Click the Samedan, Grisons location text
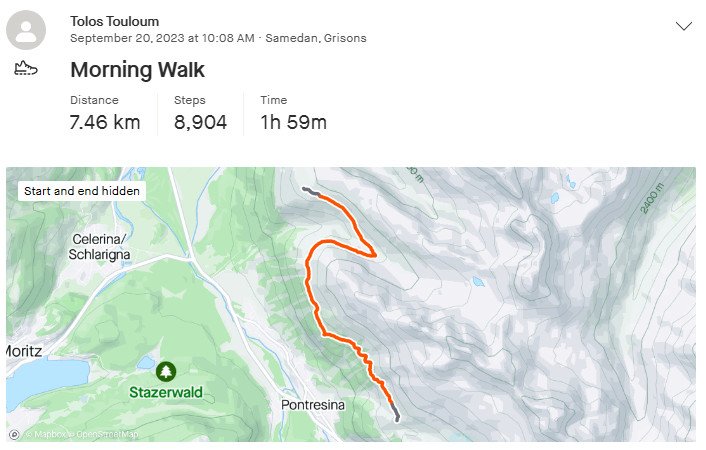The height and width of the screenshot is (450, 706). (x=316, y=38)
